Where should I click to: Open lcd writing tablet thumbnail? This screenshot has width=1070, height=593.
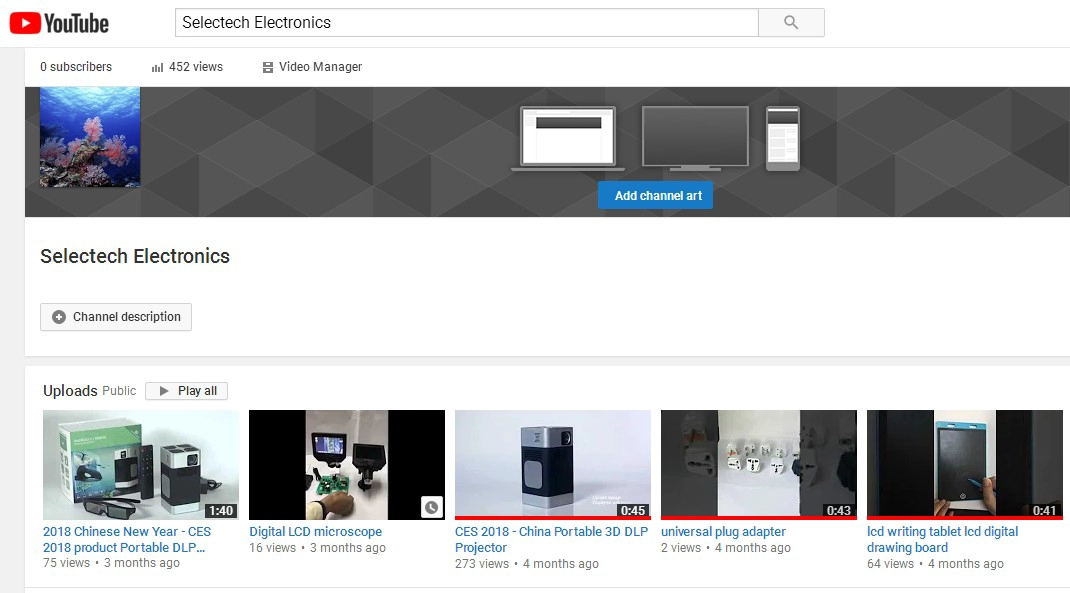(x=965, y=465)
